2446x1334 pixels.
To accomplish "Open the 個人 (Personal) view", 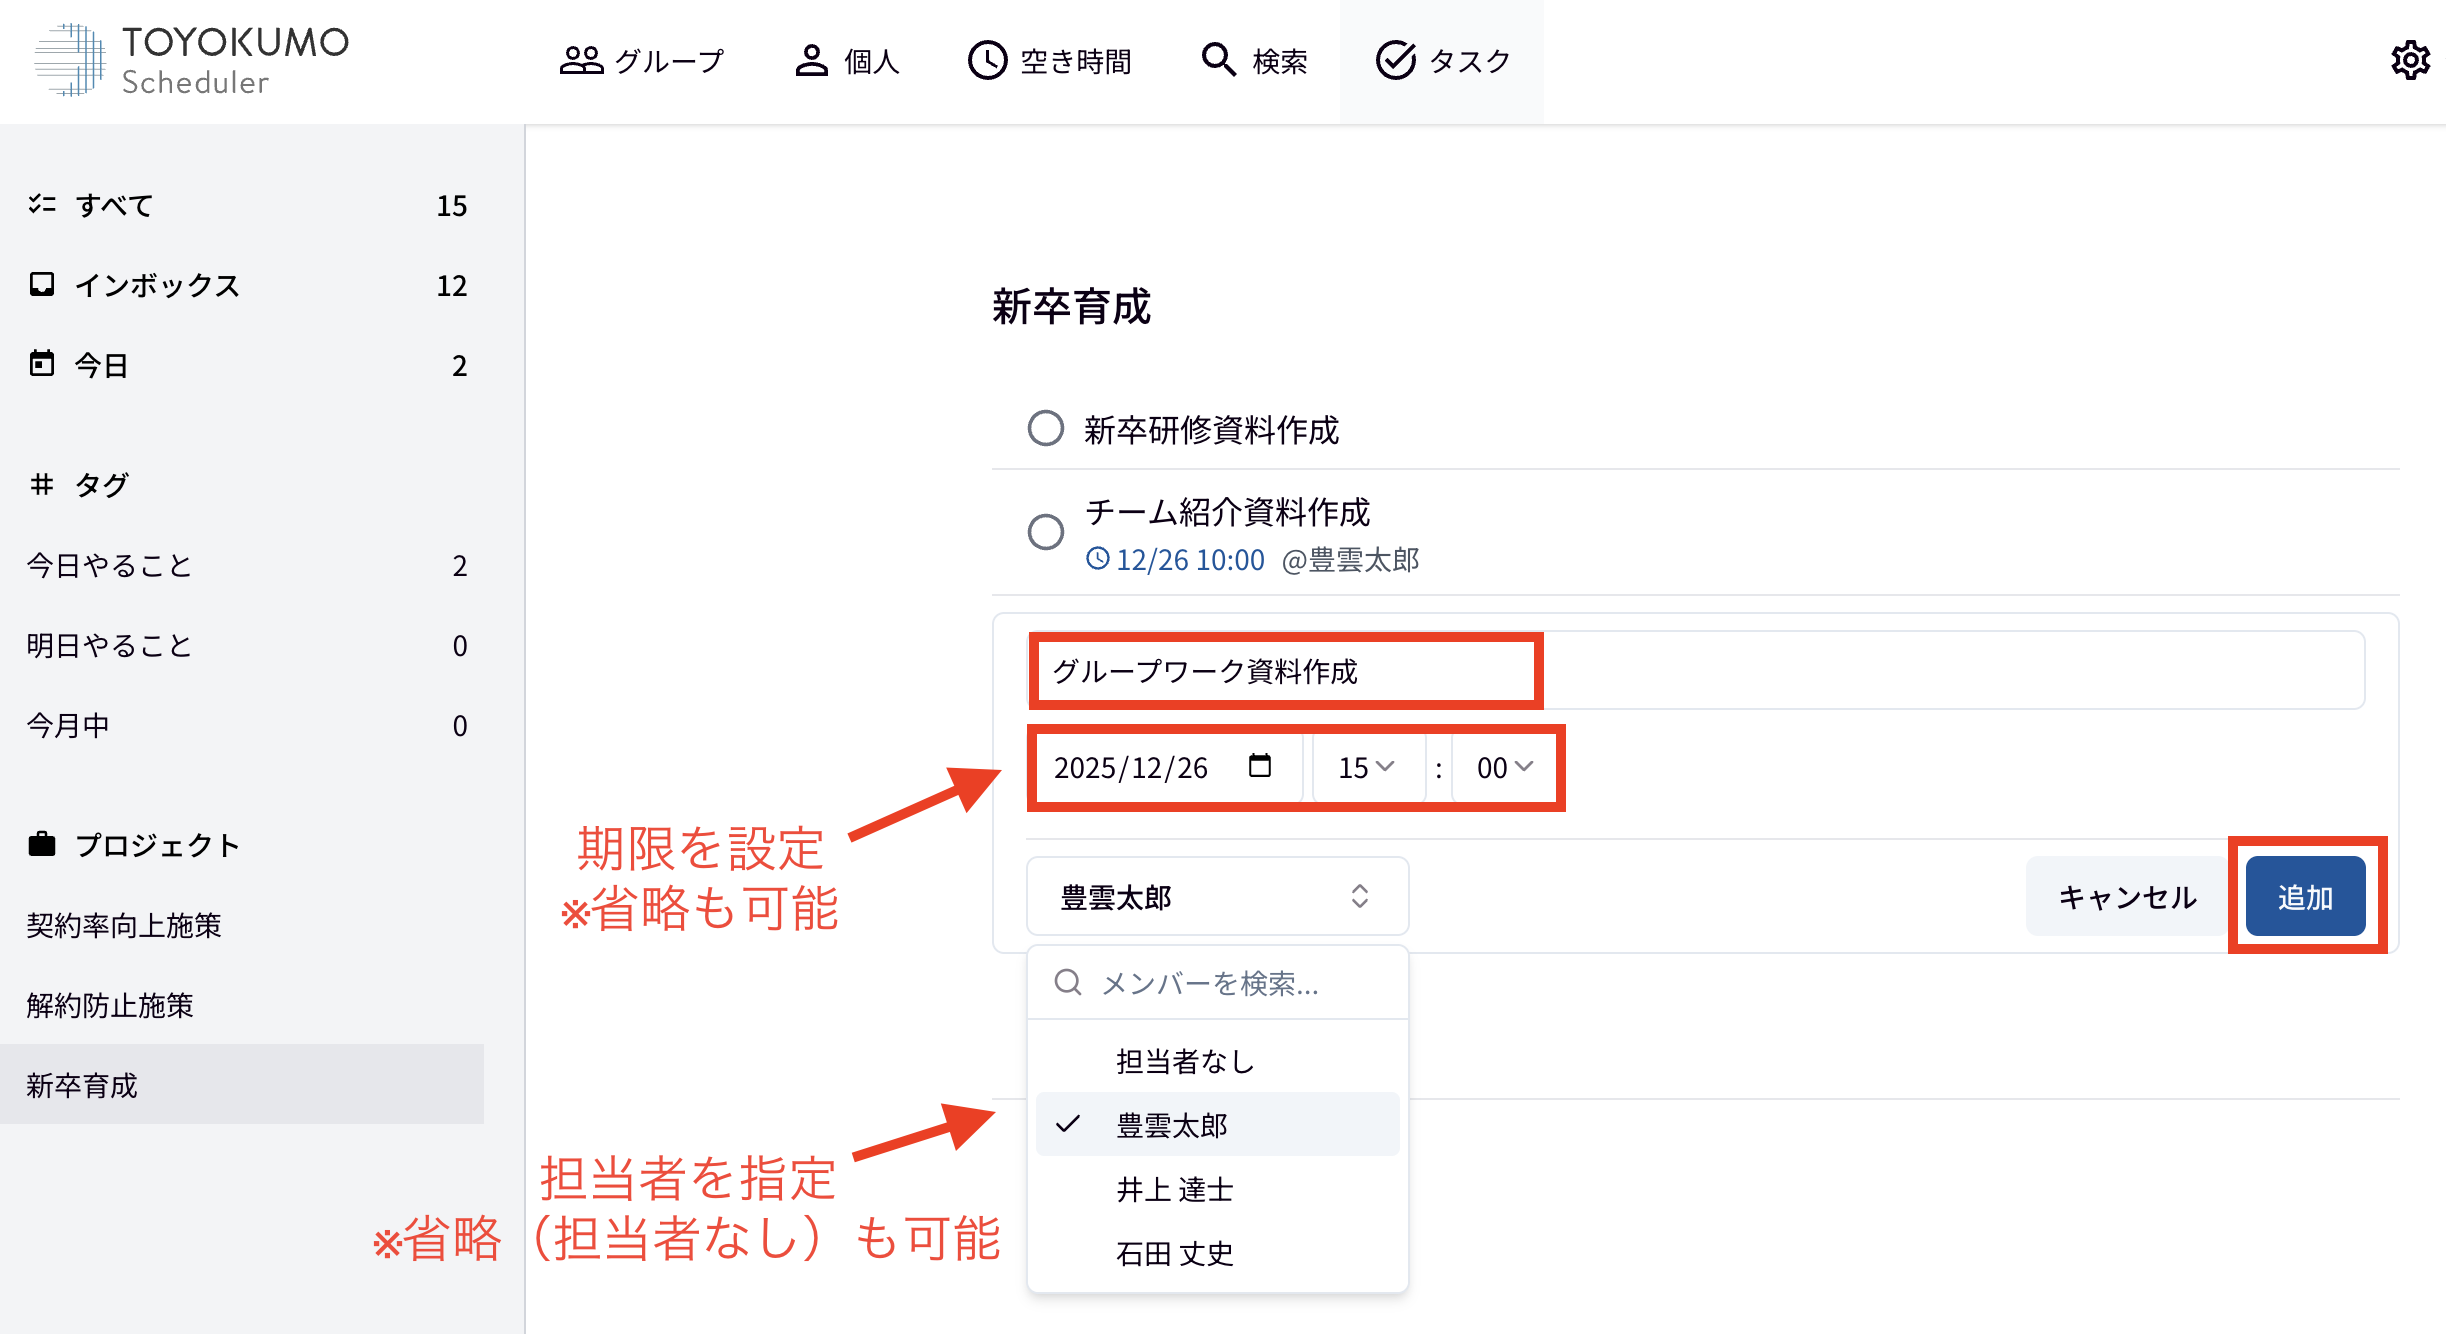I will click(848, 60).
